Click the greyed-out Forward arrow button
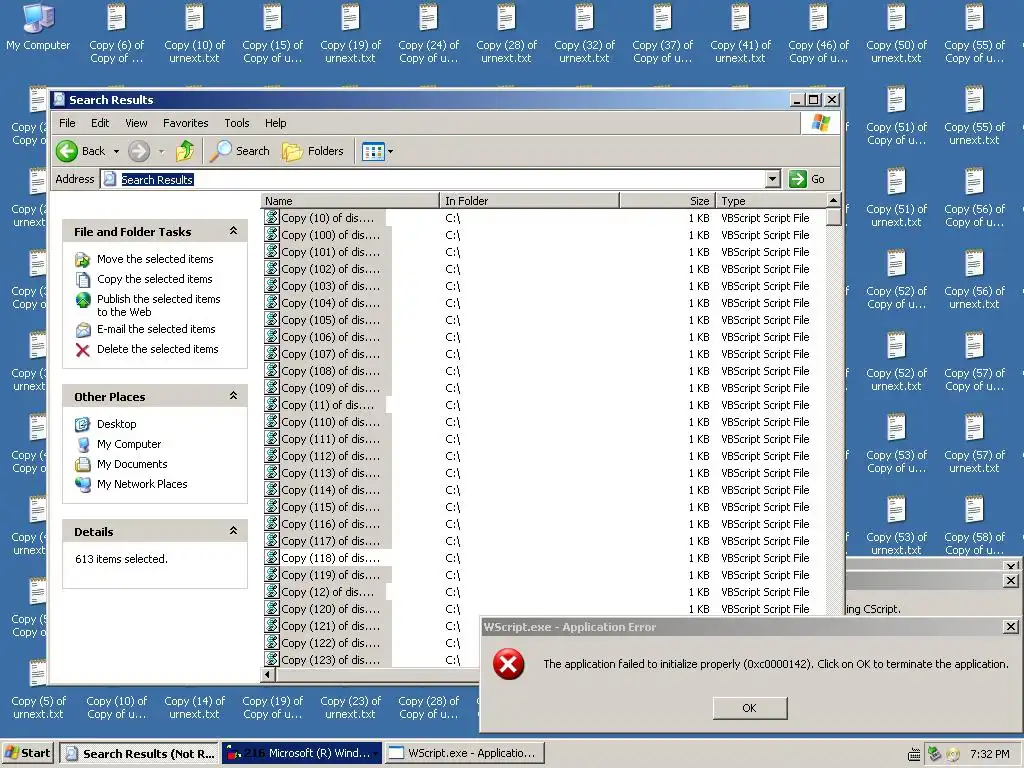The width and height of the screenshot is (1024, 768). tap(138, 151)
